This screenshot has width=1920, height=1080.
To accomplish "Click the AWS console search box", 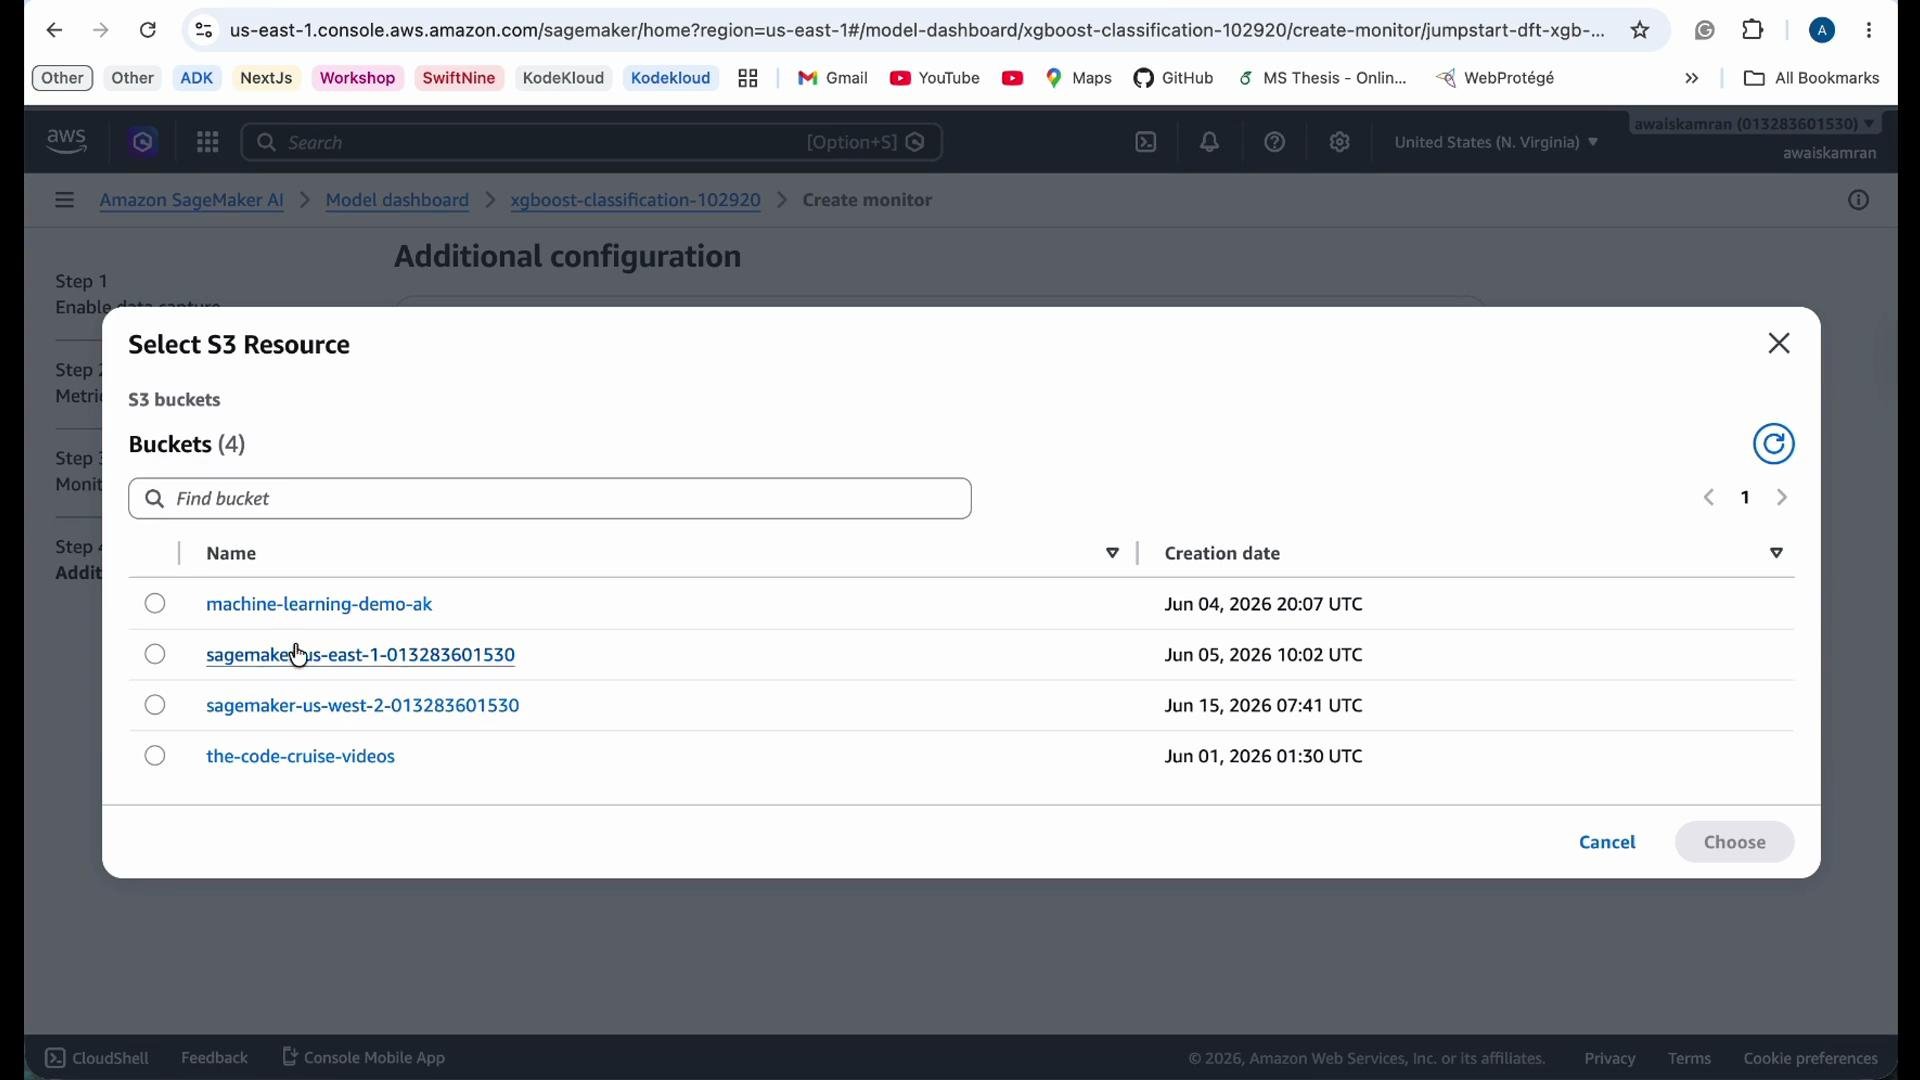I will click(x=593, y=143).
